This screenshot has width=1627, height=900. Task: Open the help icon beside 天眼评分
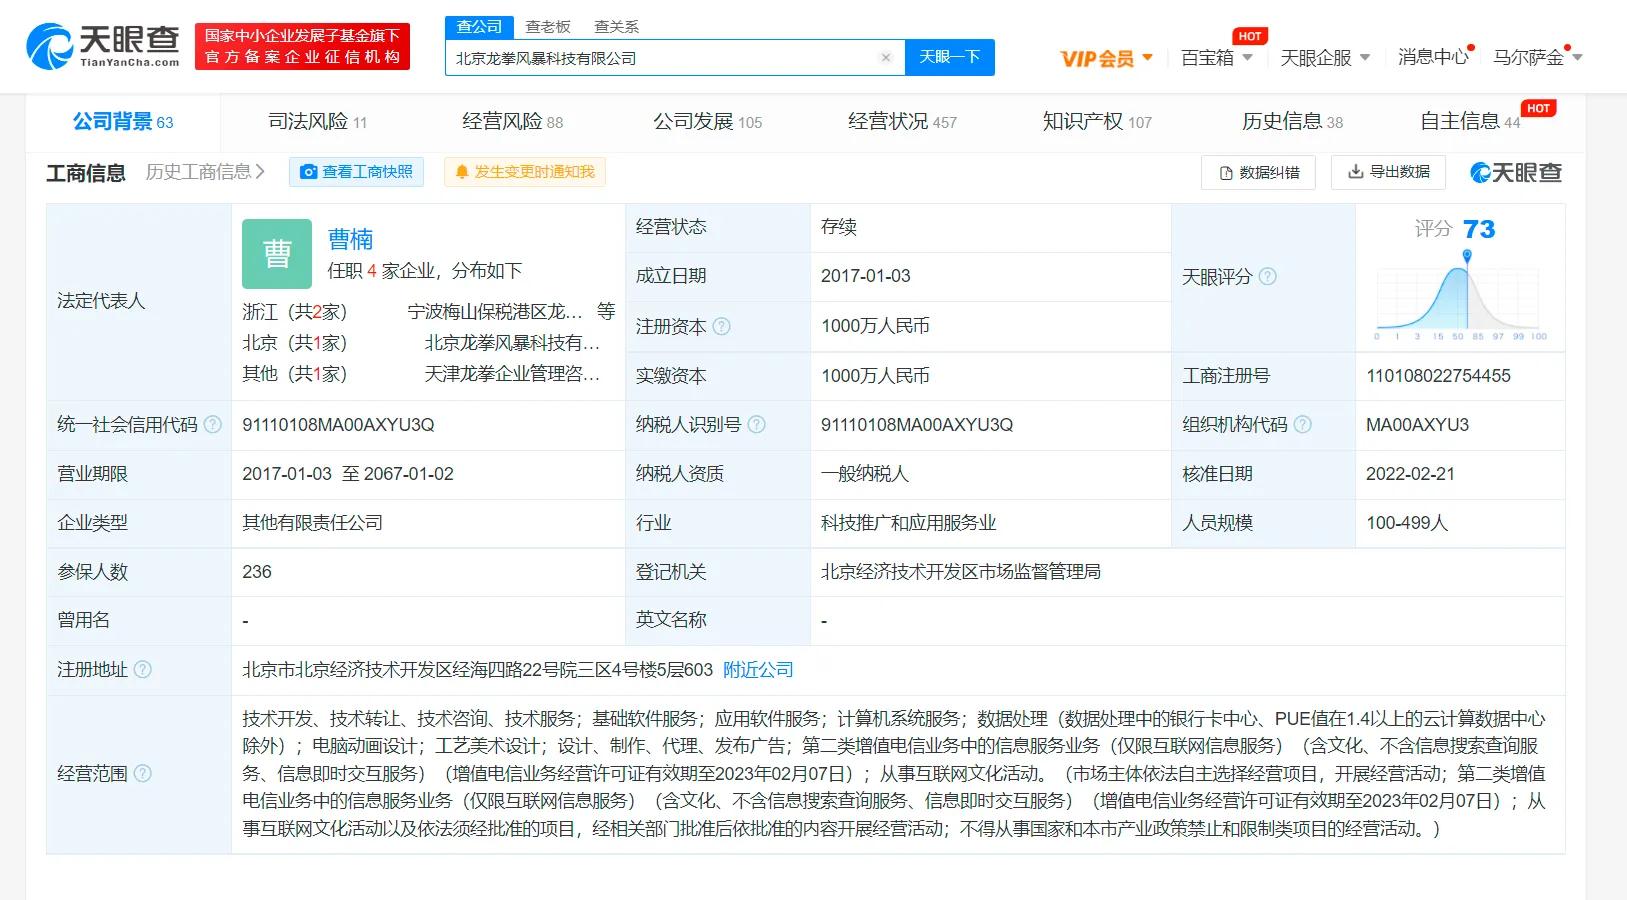point(1266,276)
